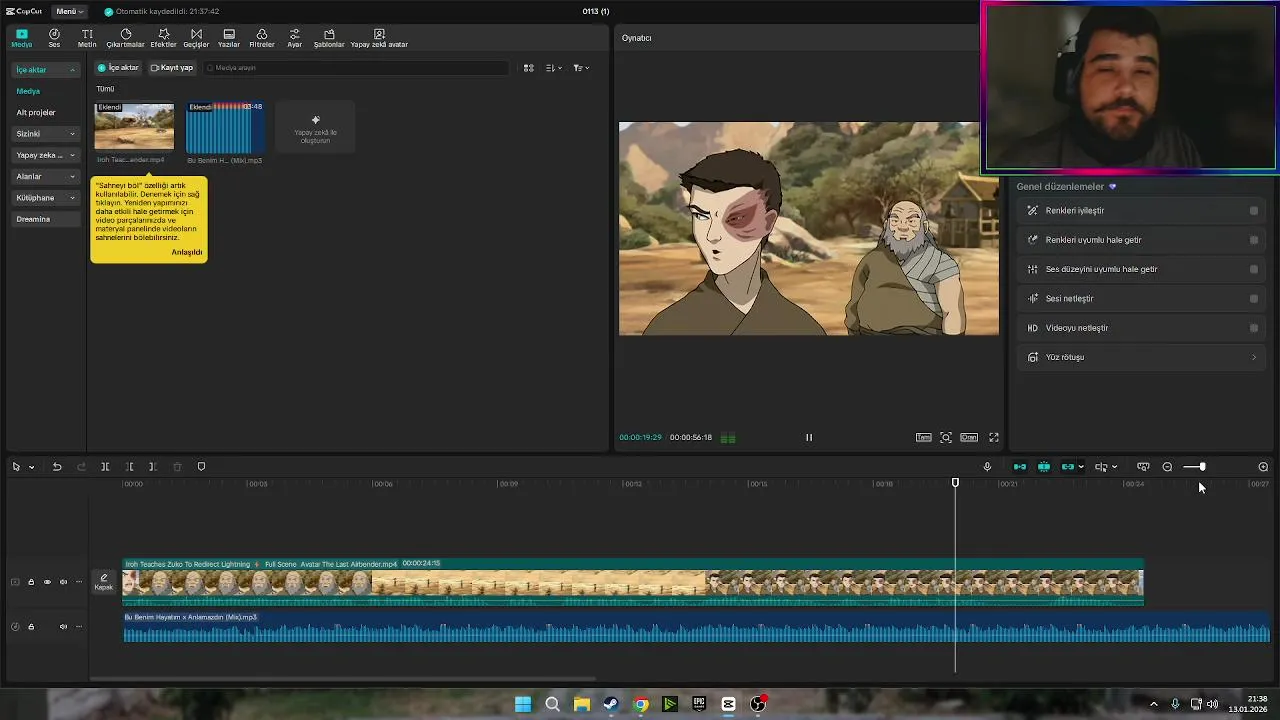Open the Yapay zekâ avatar tab

point(379,38)
